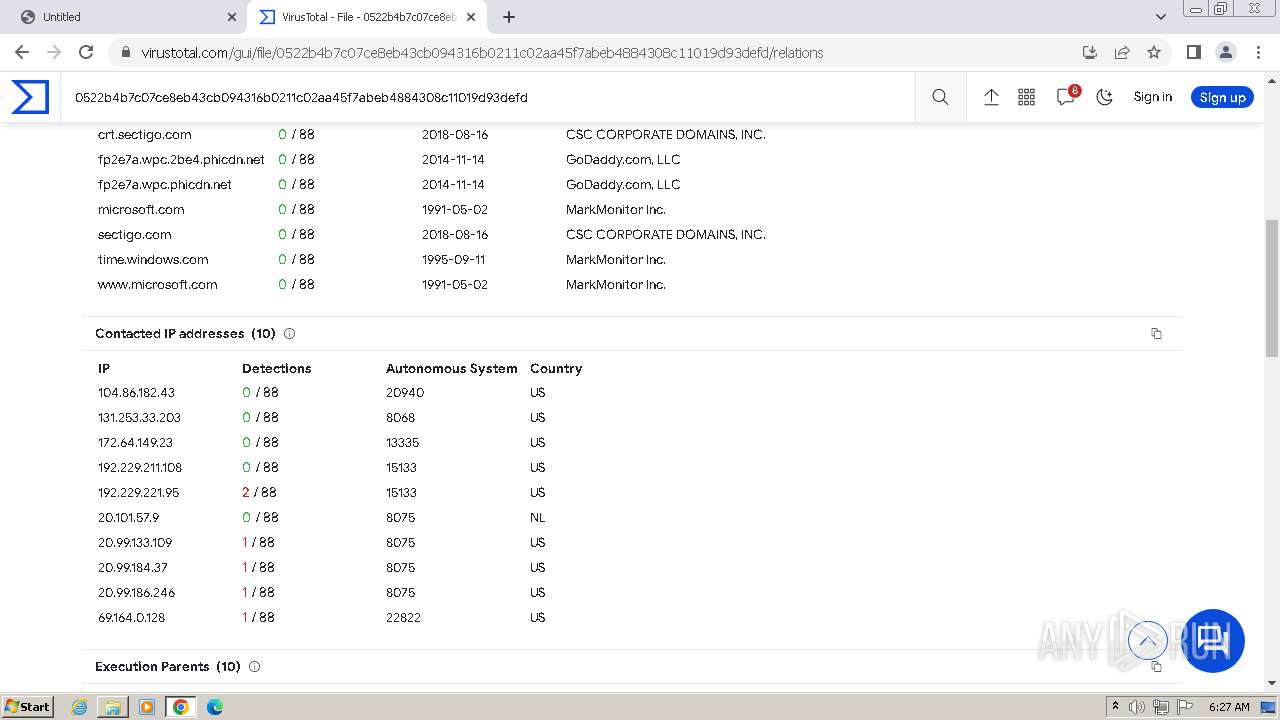Click the Sign up button
The width and height of the screenshot is (1280, 720).
[x=1222, y=97]
